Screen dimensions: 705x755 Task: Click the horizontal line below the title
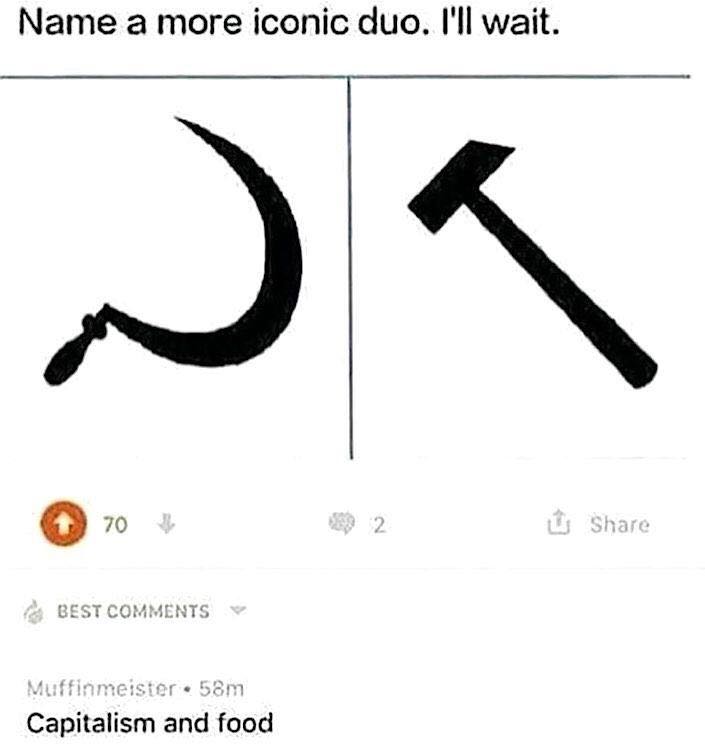[x=345, y=77]
